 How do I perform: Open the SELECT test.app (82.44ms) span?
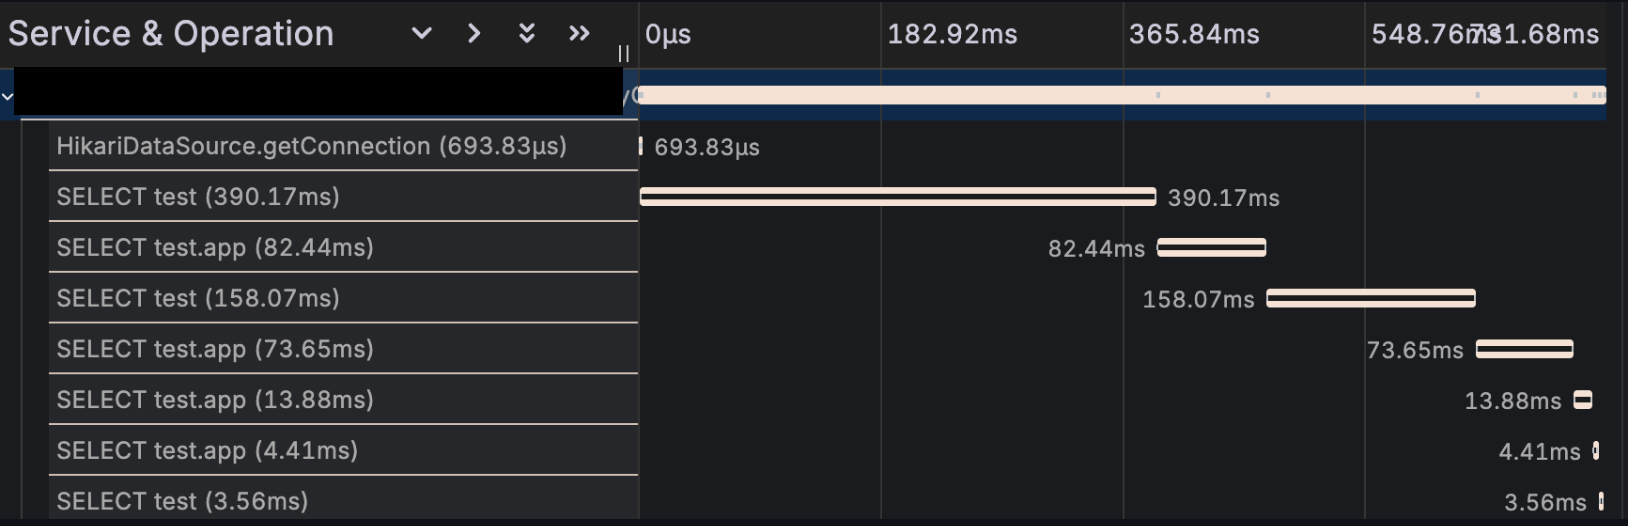coord(215,248)
